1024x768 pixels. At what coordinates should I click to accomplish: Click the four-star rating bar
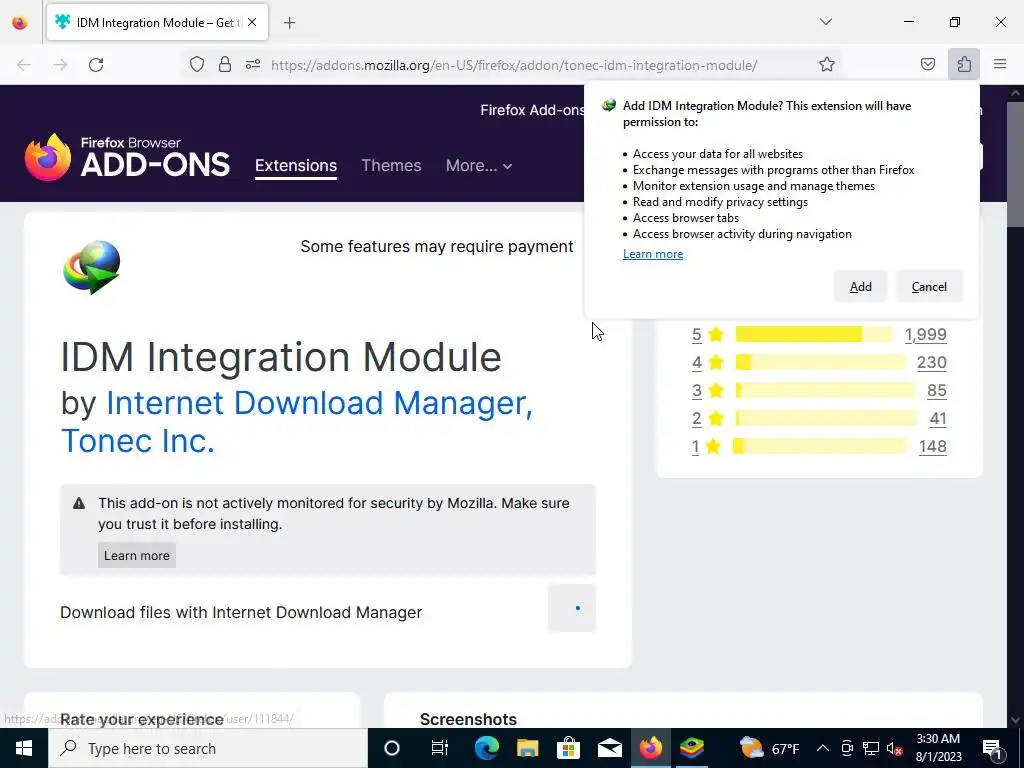(x=820, y=362)
